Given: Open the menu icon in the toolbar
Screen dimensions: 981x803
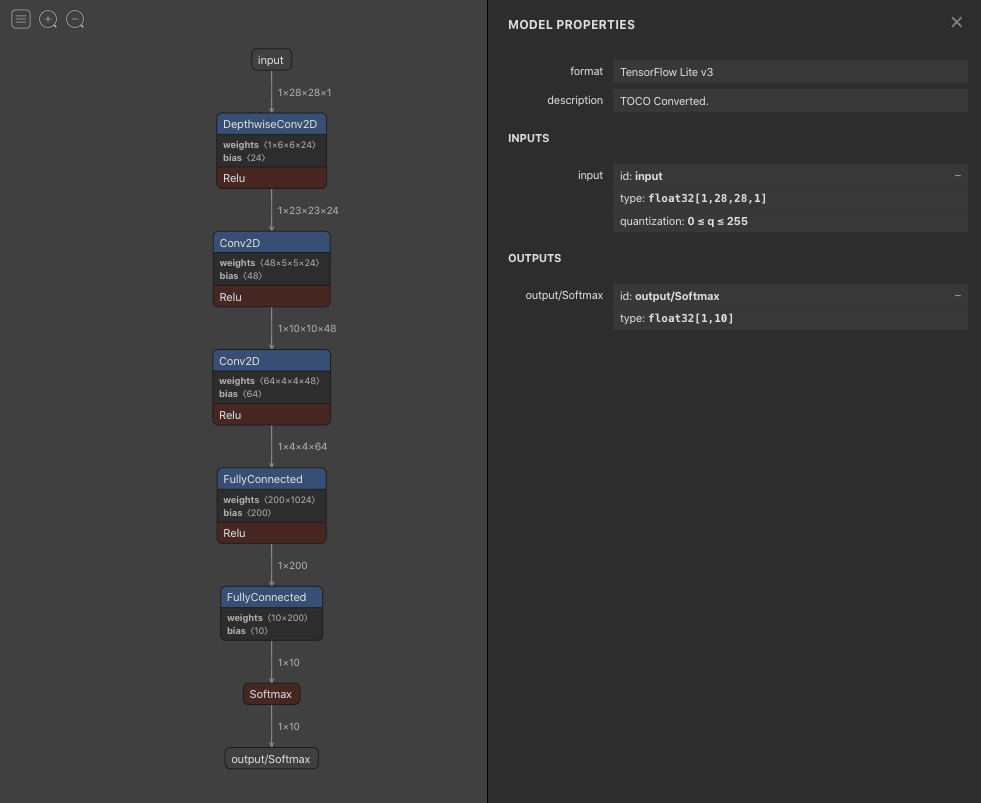Looking at the screenshot, I should (21, 19).
